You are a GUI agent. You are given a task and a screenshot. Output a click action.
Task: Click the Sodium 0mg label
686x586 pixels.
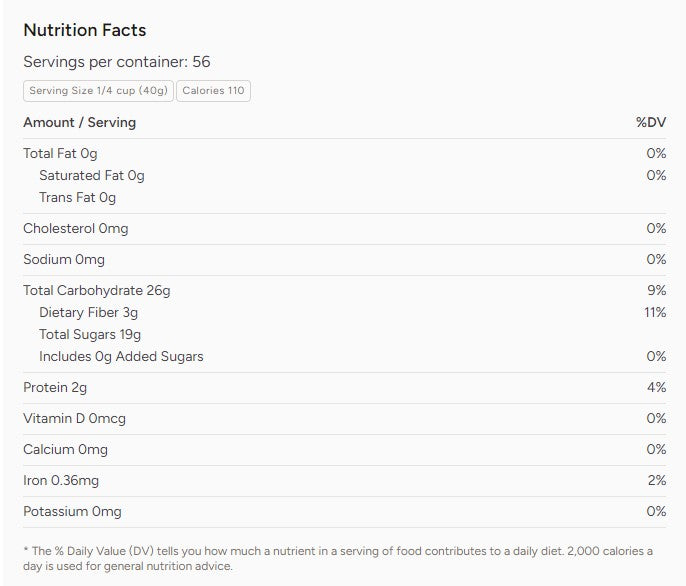pyautogui.click(x=64, y=259)
